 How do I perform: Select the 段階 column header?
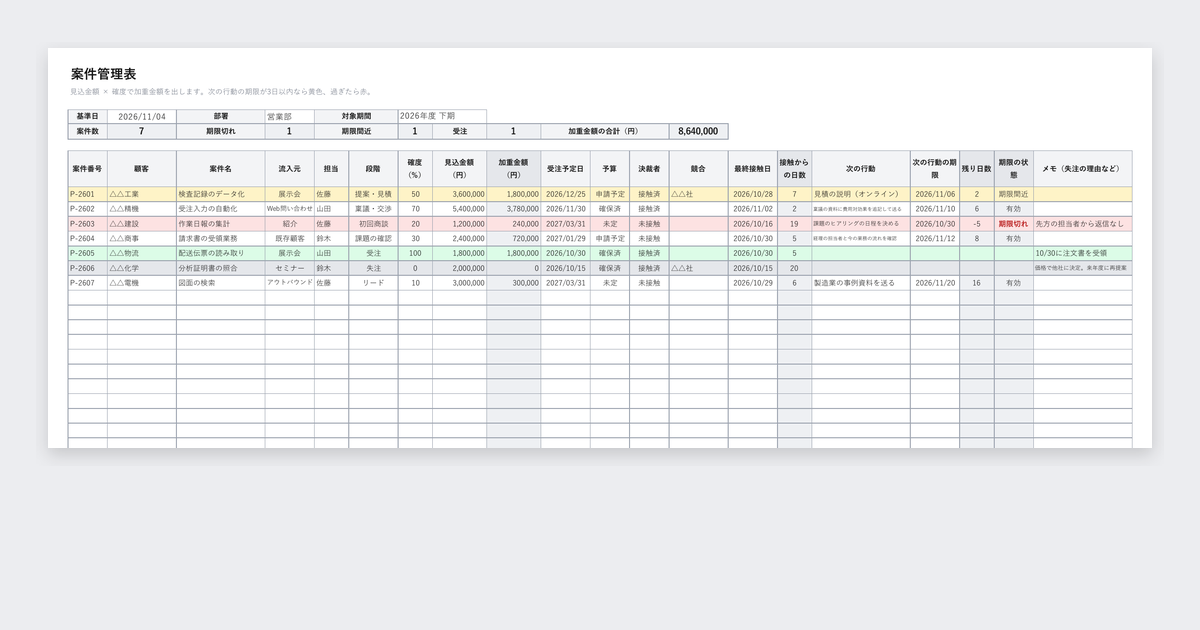click(x=373, y=168)
